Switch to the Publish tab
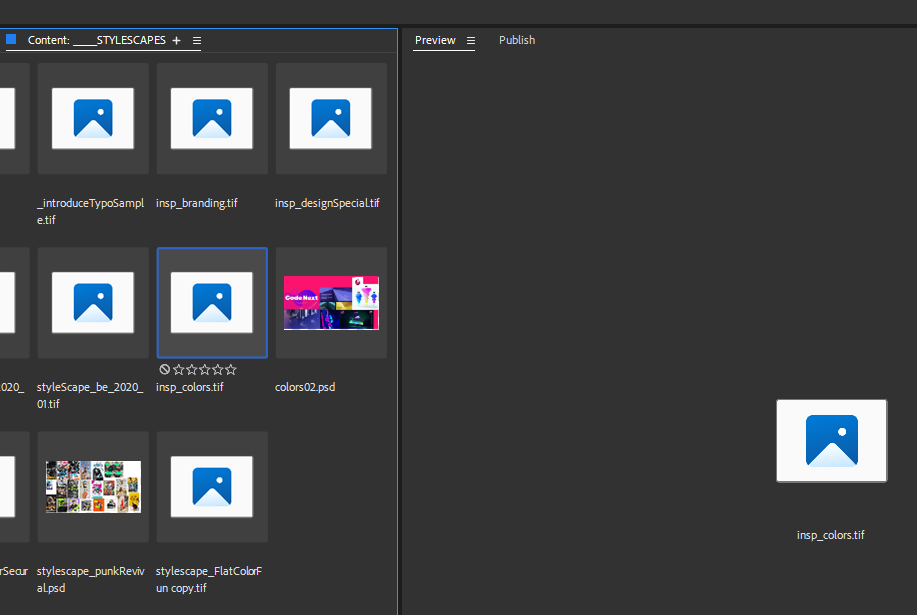 point(516,40)
